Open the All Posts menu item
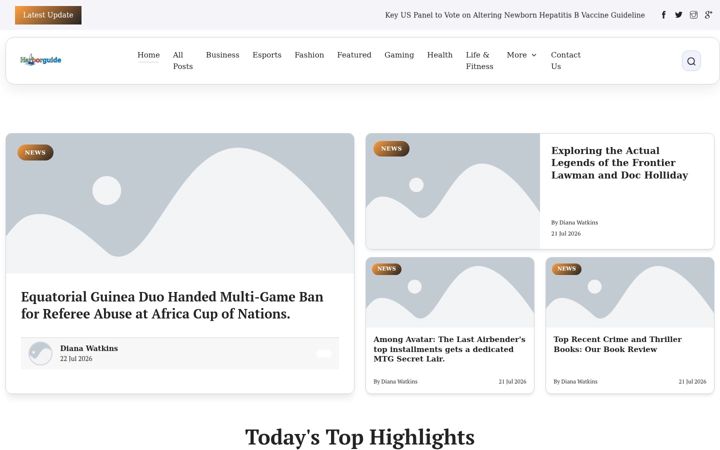This screenshot has height=450, width=720. [183, 61]
